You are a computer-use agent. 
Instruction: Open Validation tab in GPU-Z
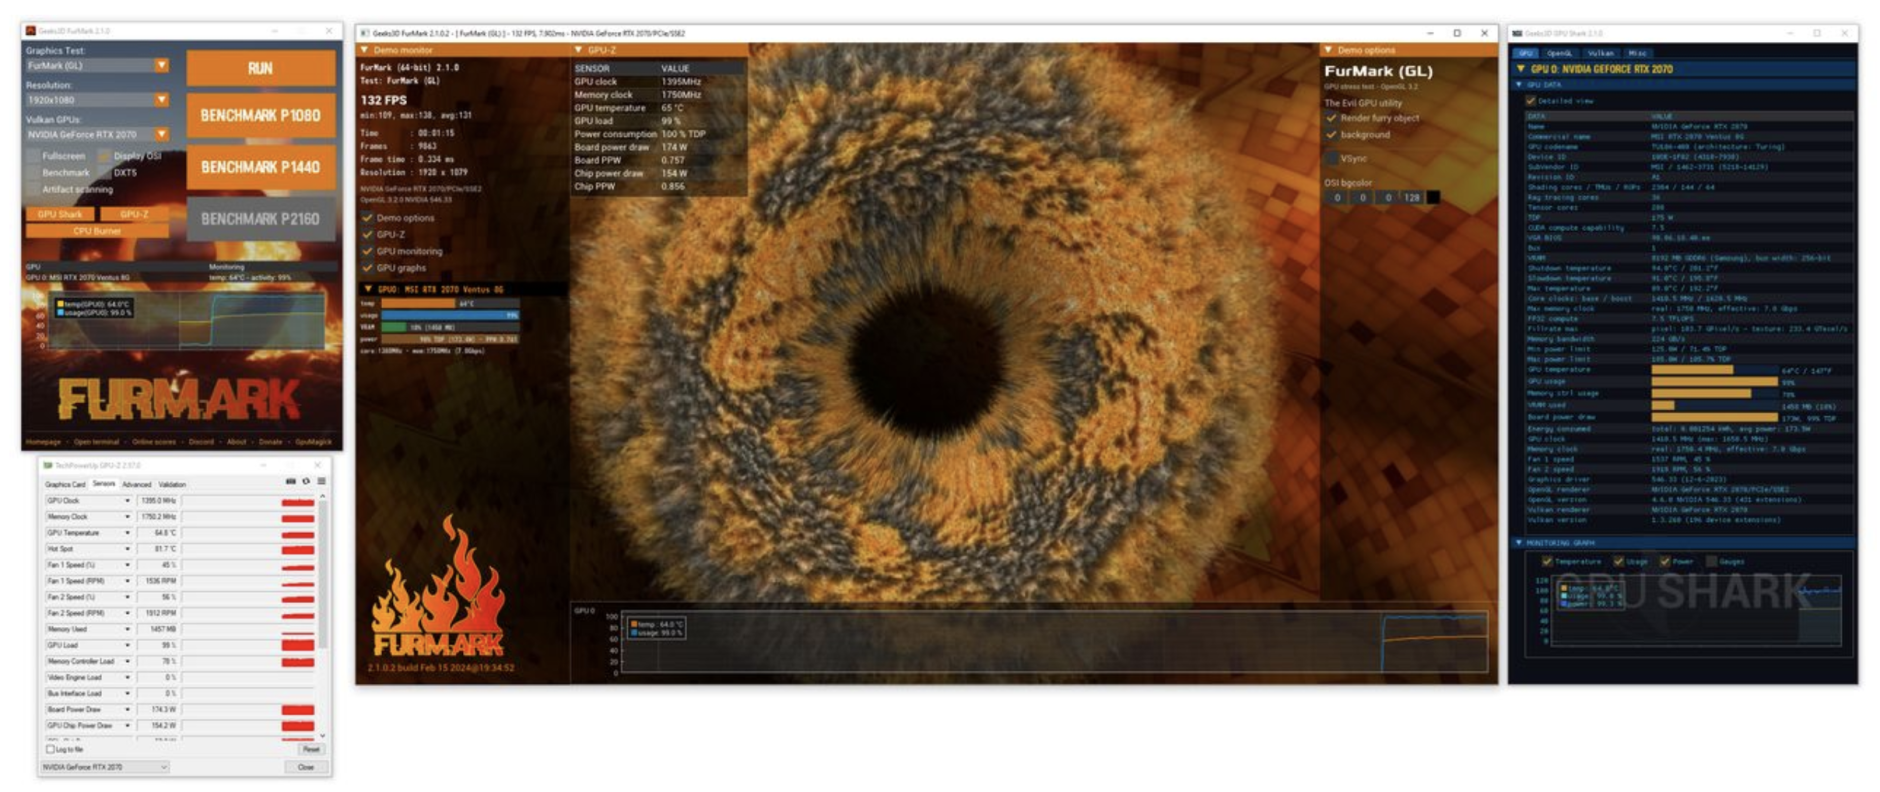(172, 484)
